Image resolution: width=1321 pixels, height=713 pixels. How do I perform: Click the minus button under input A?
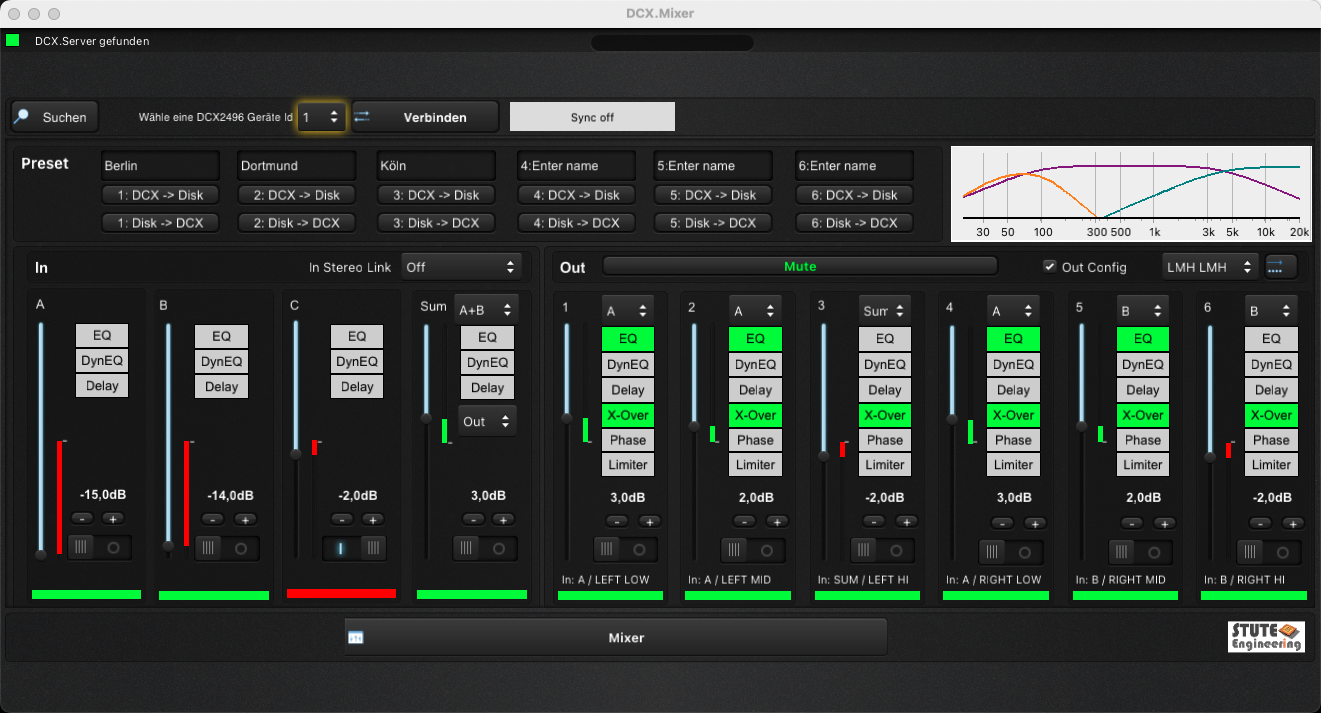pos(83,518)
